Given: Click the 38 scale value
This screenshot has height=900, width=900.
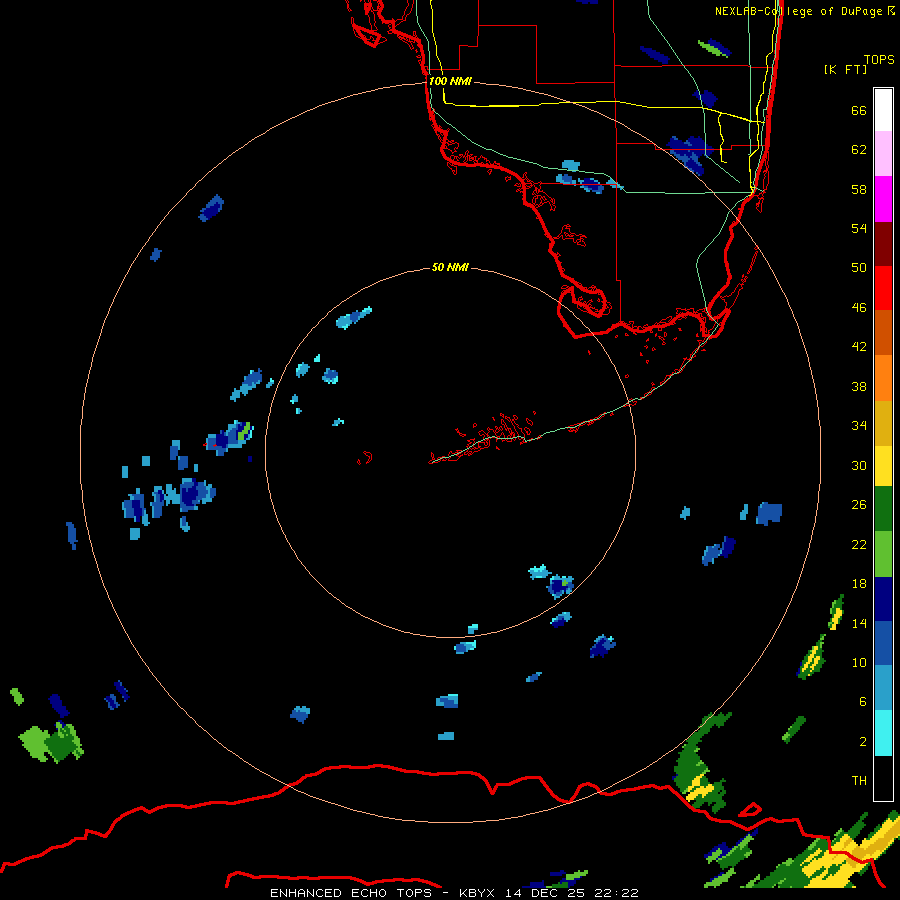Looking at the screenshot, I should (859, 386).
